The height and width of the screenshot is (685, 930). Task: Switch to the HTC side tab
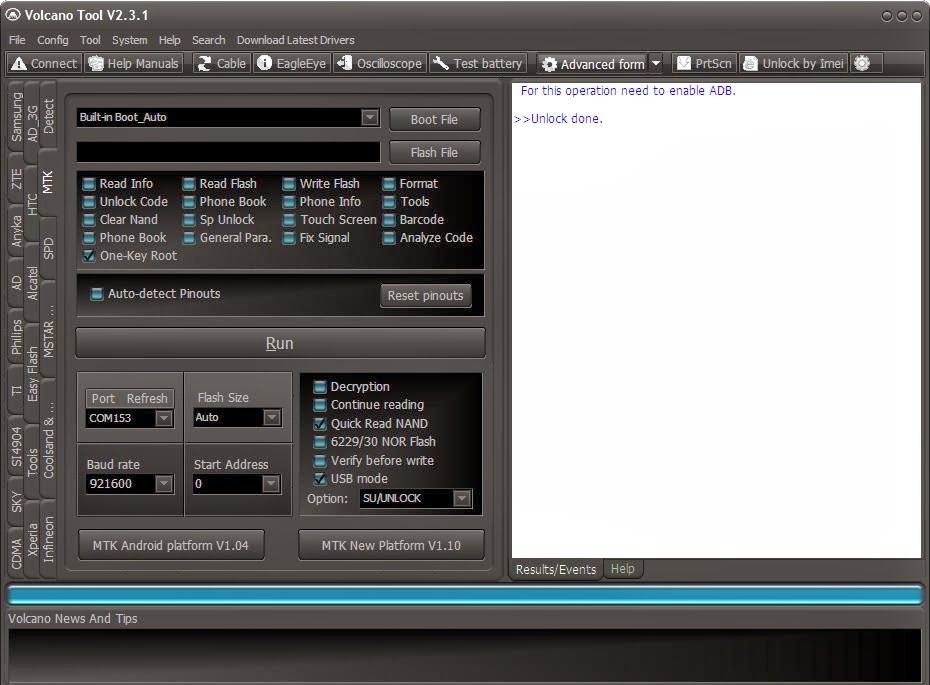[x=33, y=205]
